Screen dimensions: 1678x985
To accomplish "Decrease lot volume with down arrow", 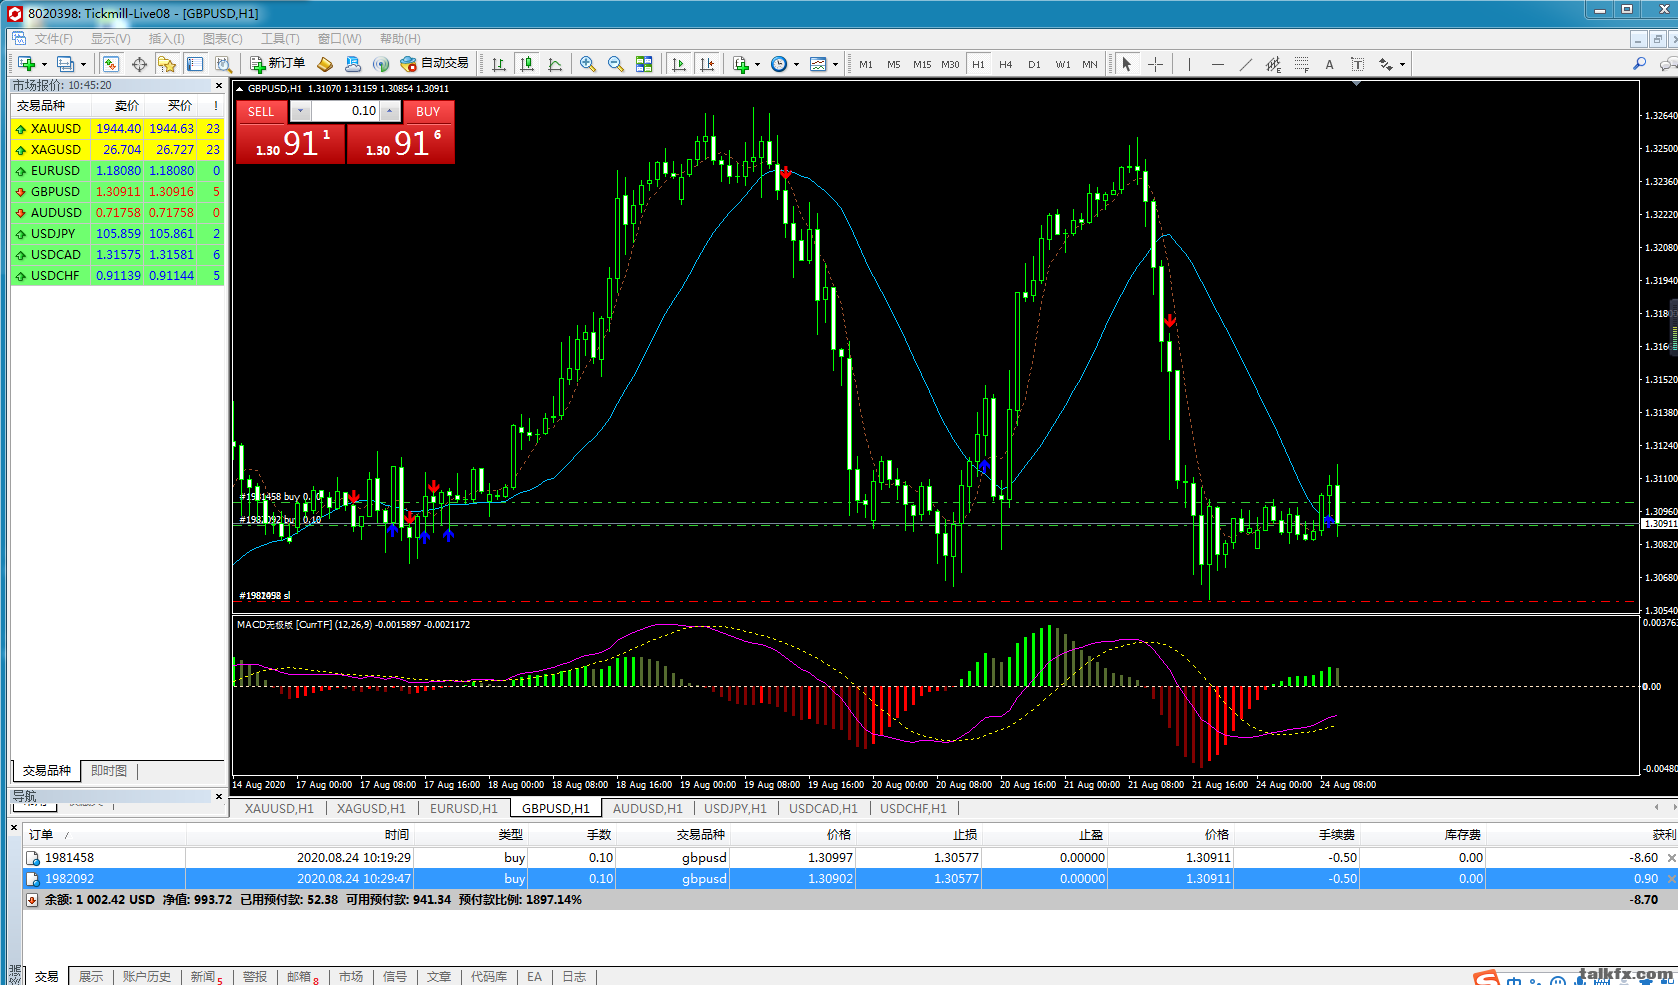I will [301, 111].
